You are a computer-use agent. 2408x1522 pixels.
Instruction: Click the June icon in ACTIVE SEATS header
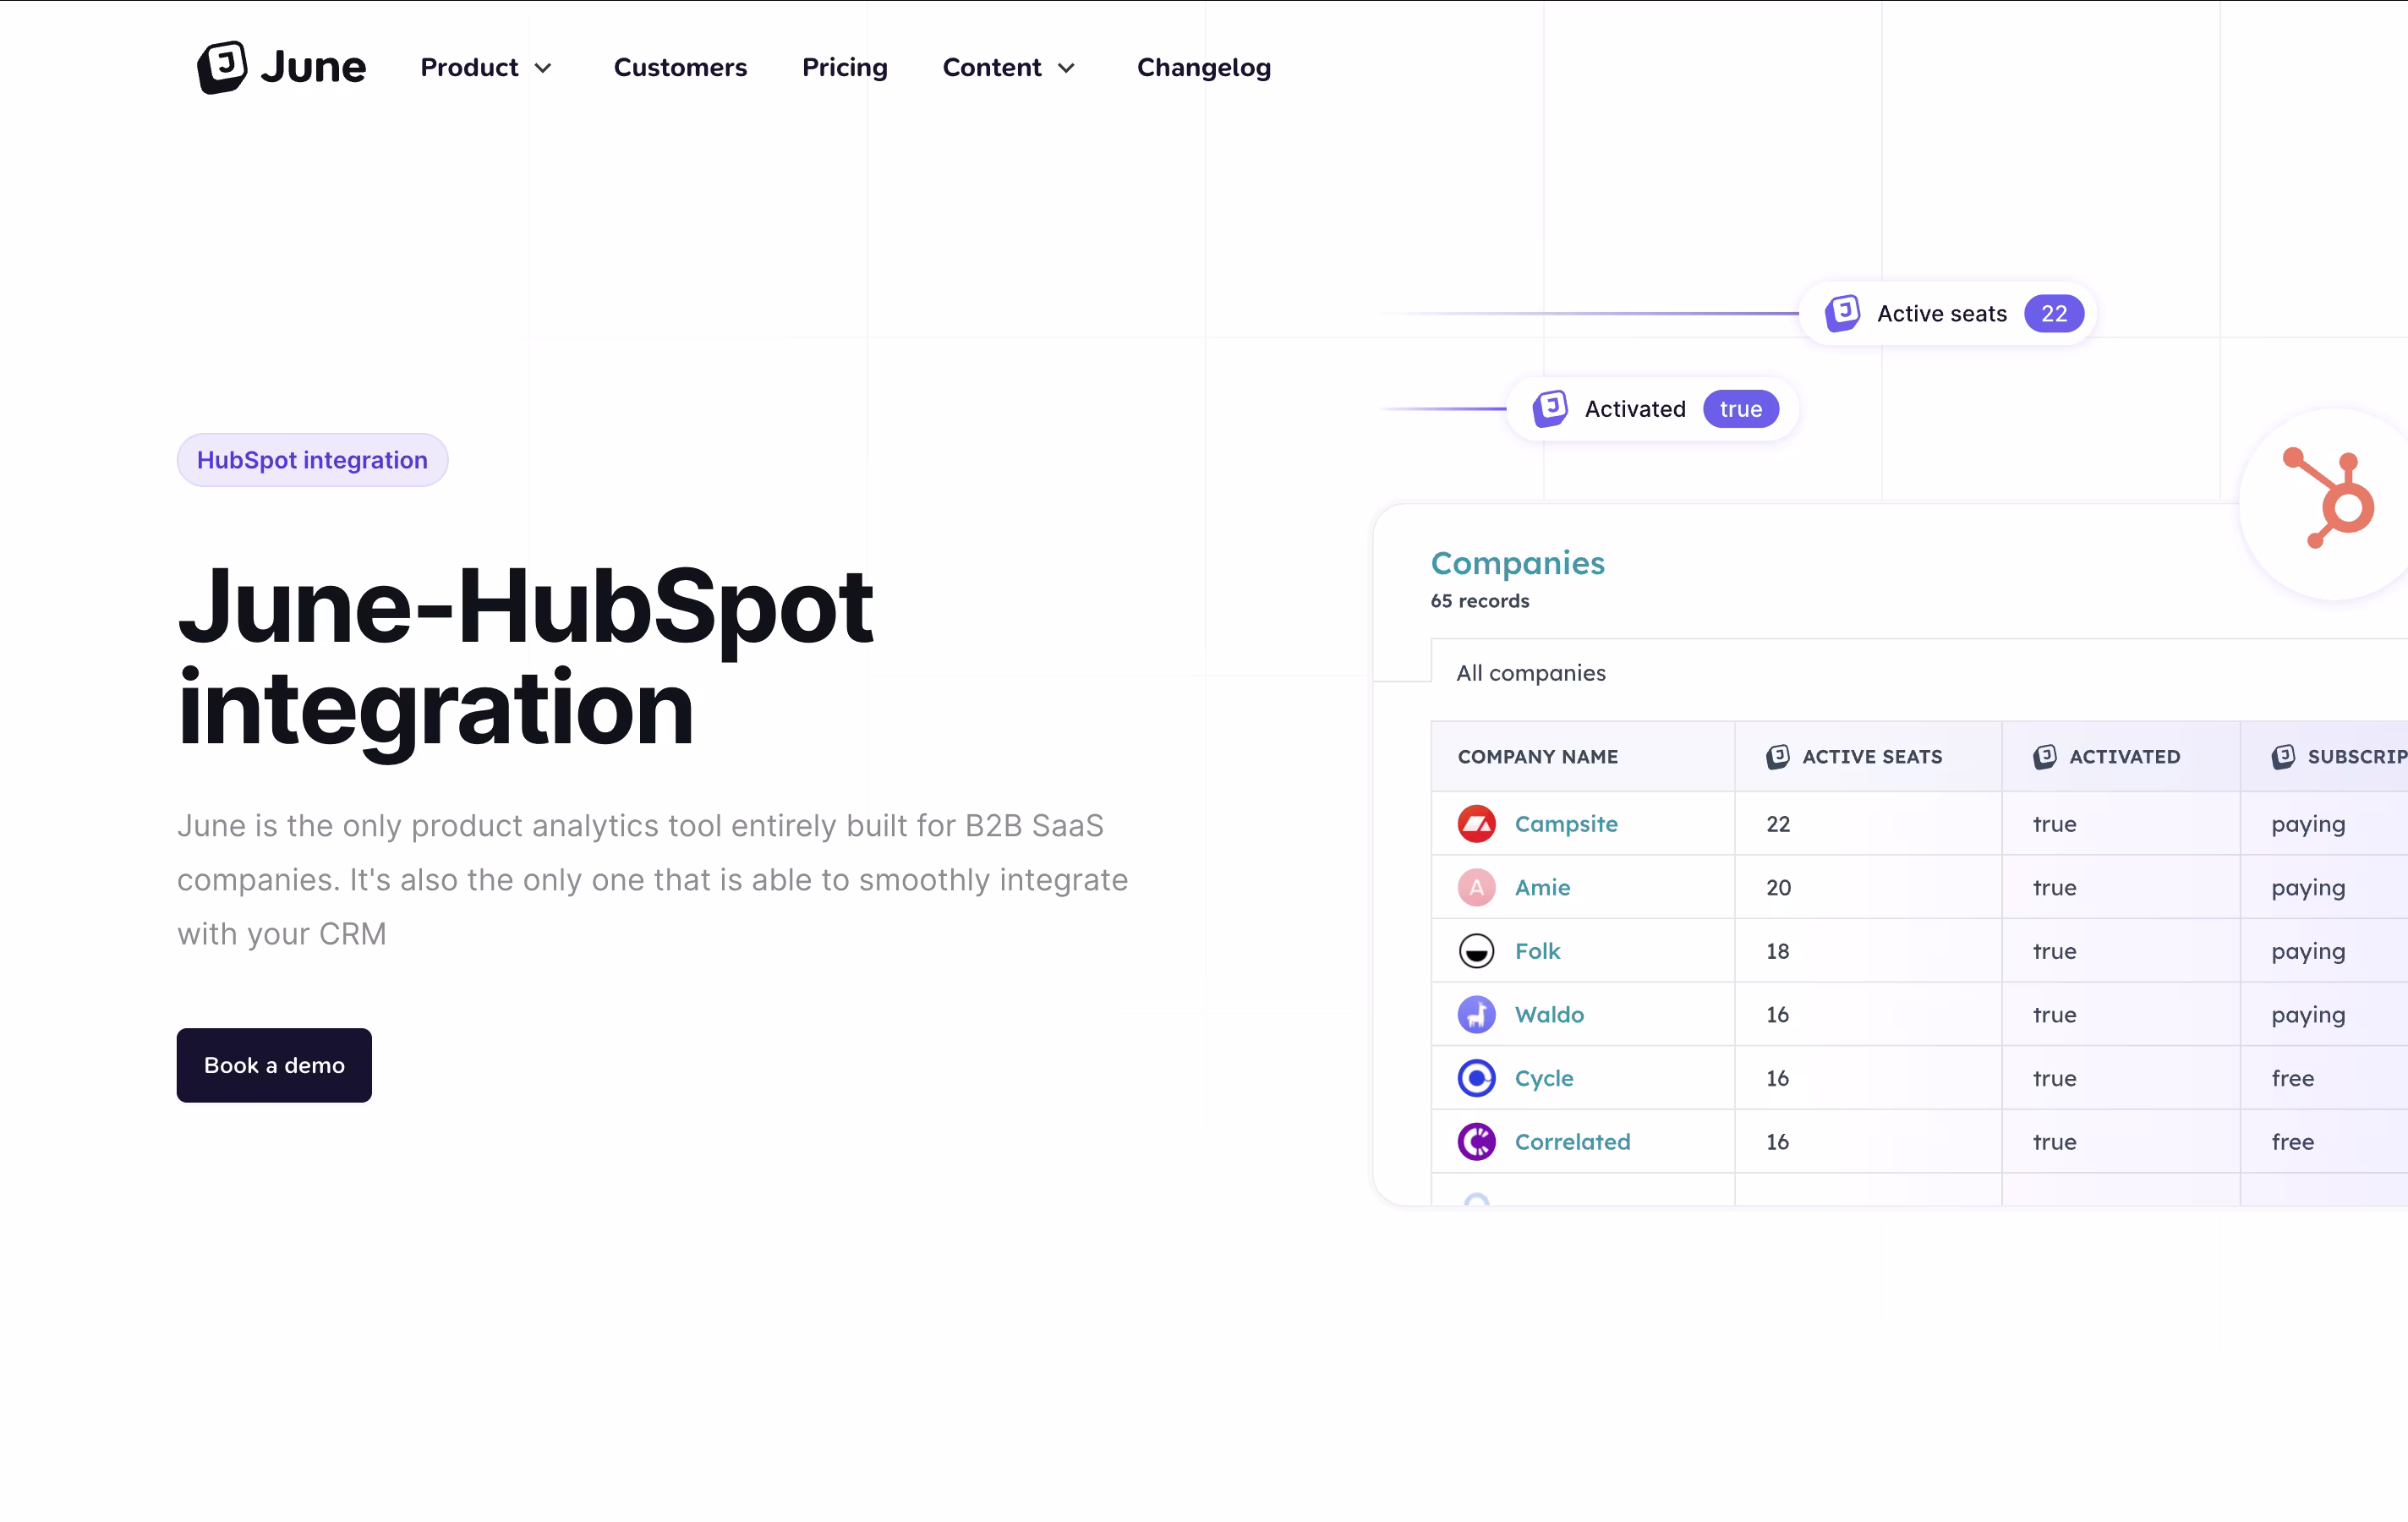(x=1777, y=757)
